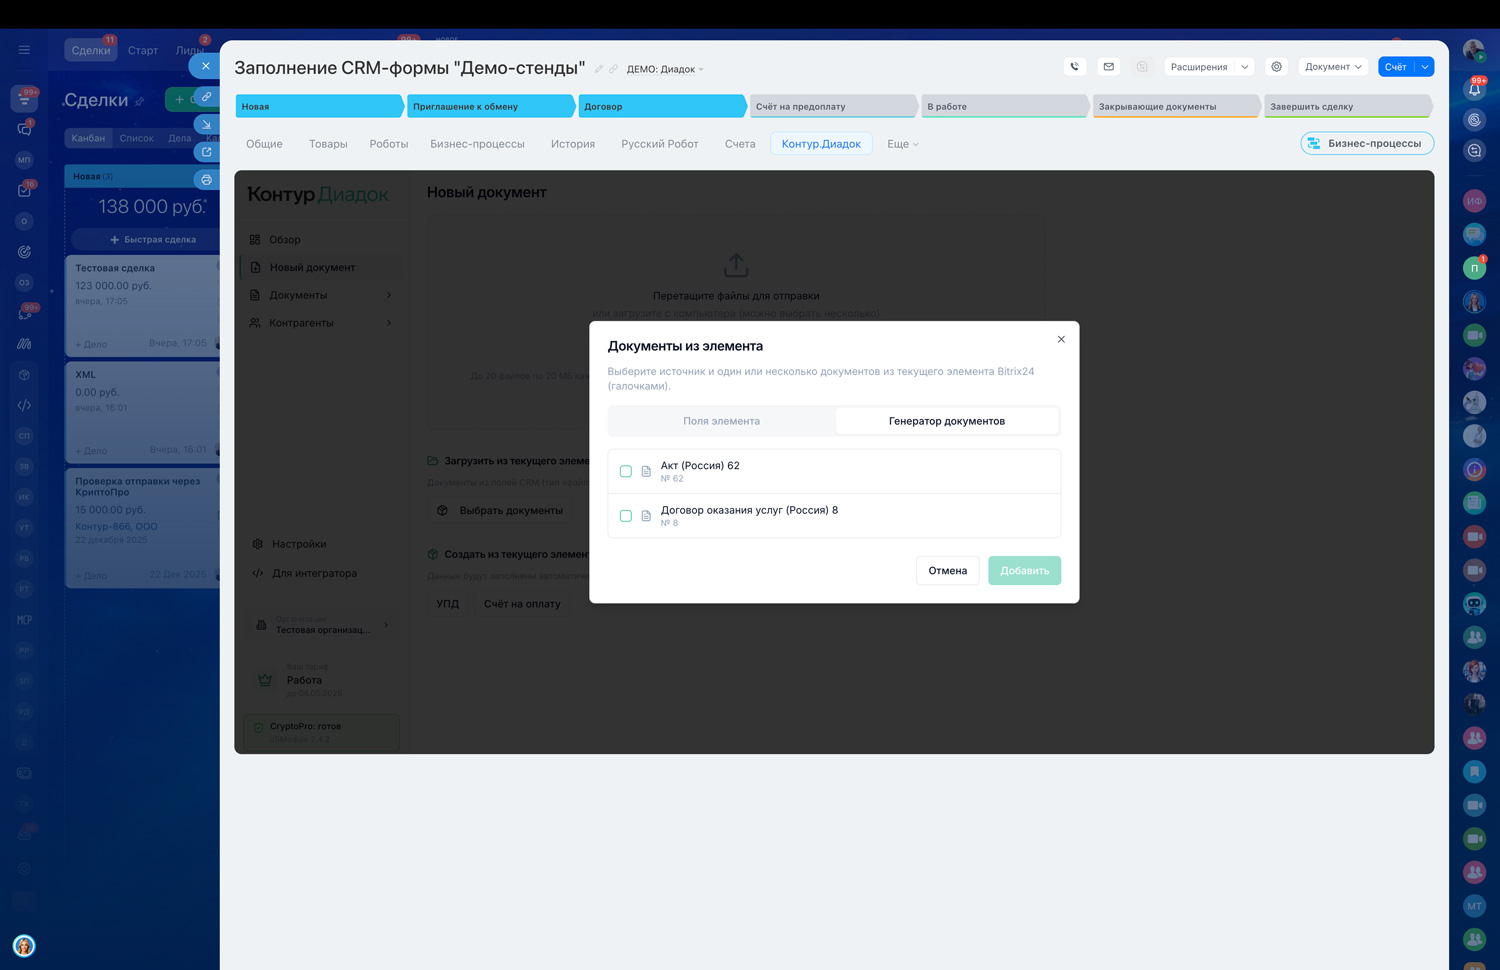
Task: Copy the deal link via the chain icon by the title
Action: click(614, 69)
